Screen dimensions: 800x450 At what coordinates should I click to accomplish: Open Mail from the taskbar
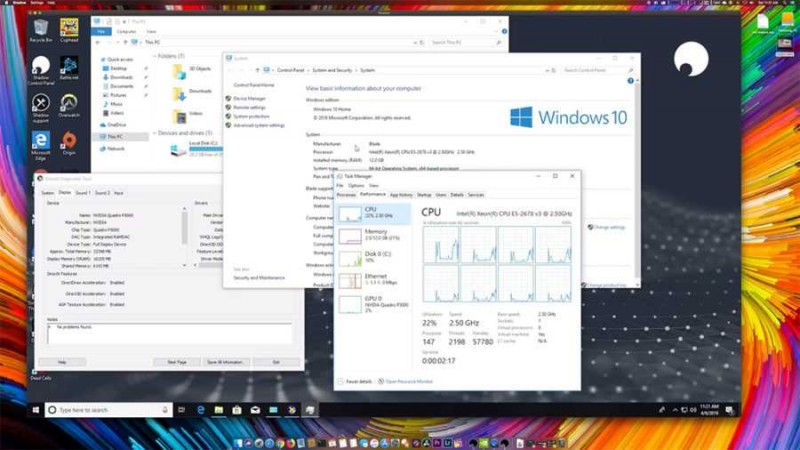point(255,410)
